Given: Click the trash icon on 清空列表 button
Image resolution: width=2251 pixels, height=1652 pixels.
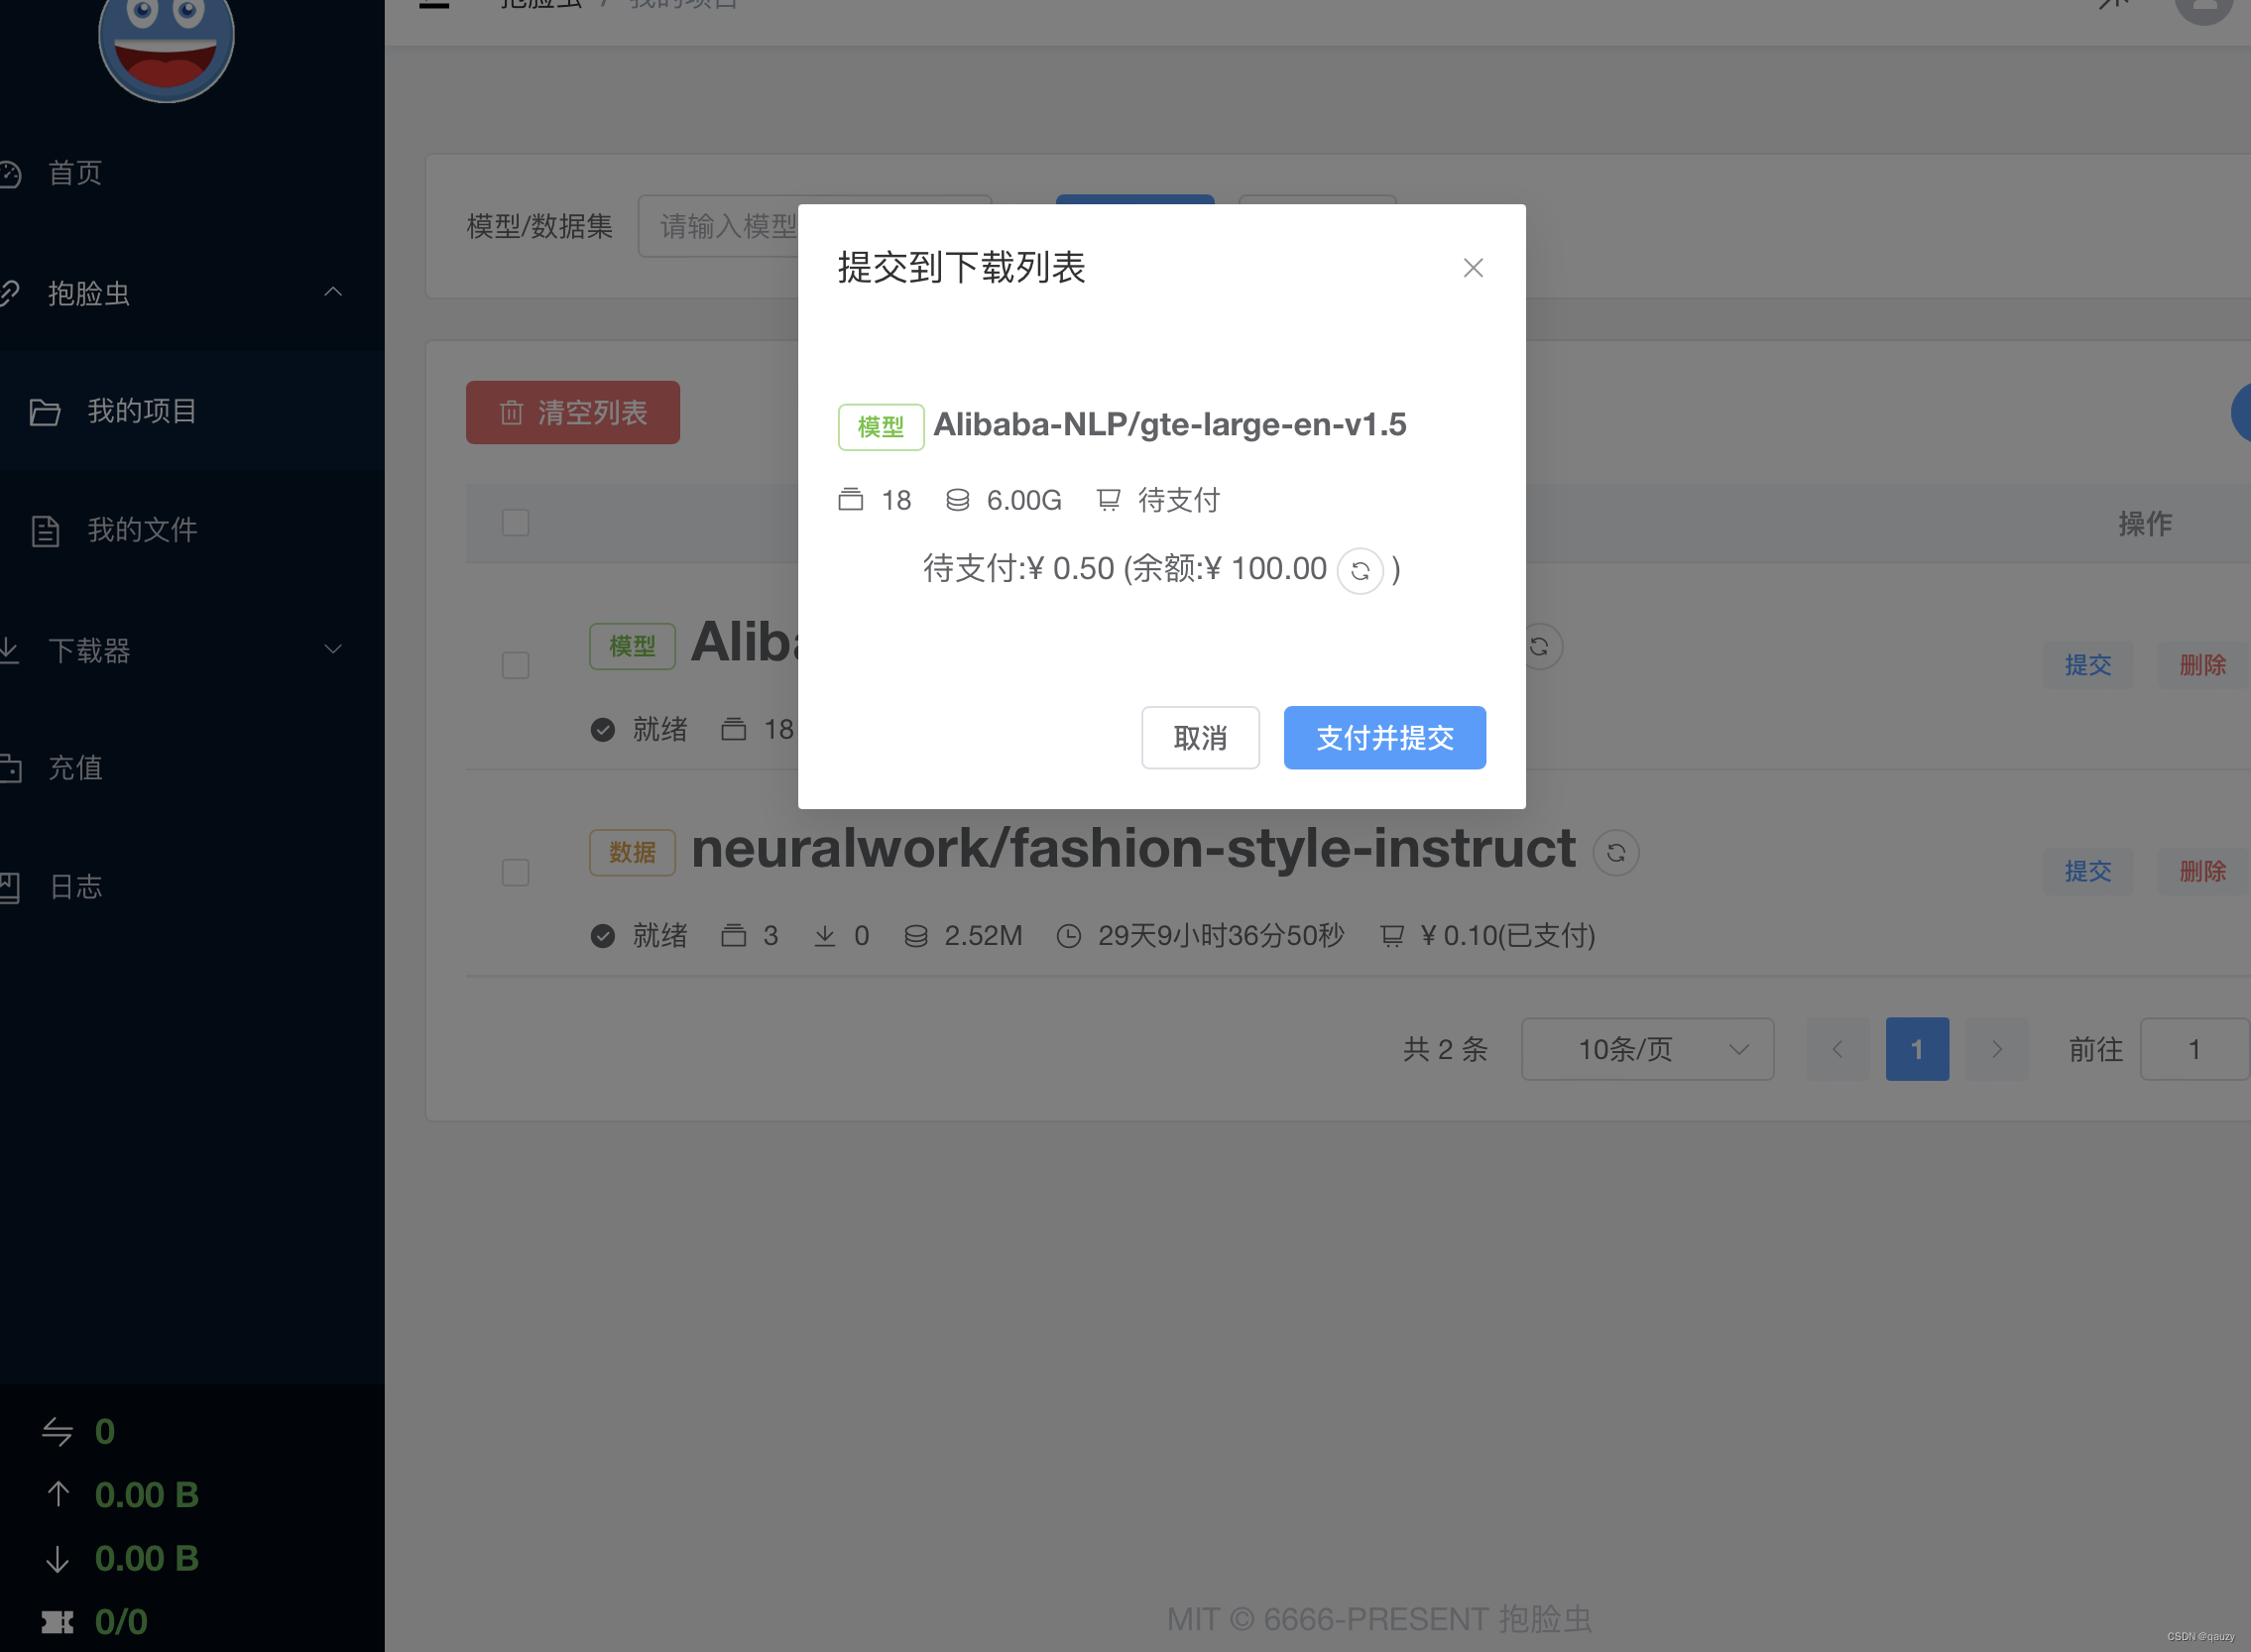Looking at the screenshot, I should [x=511, y=412].
